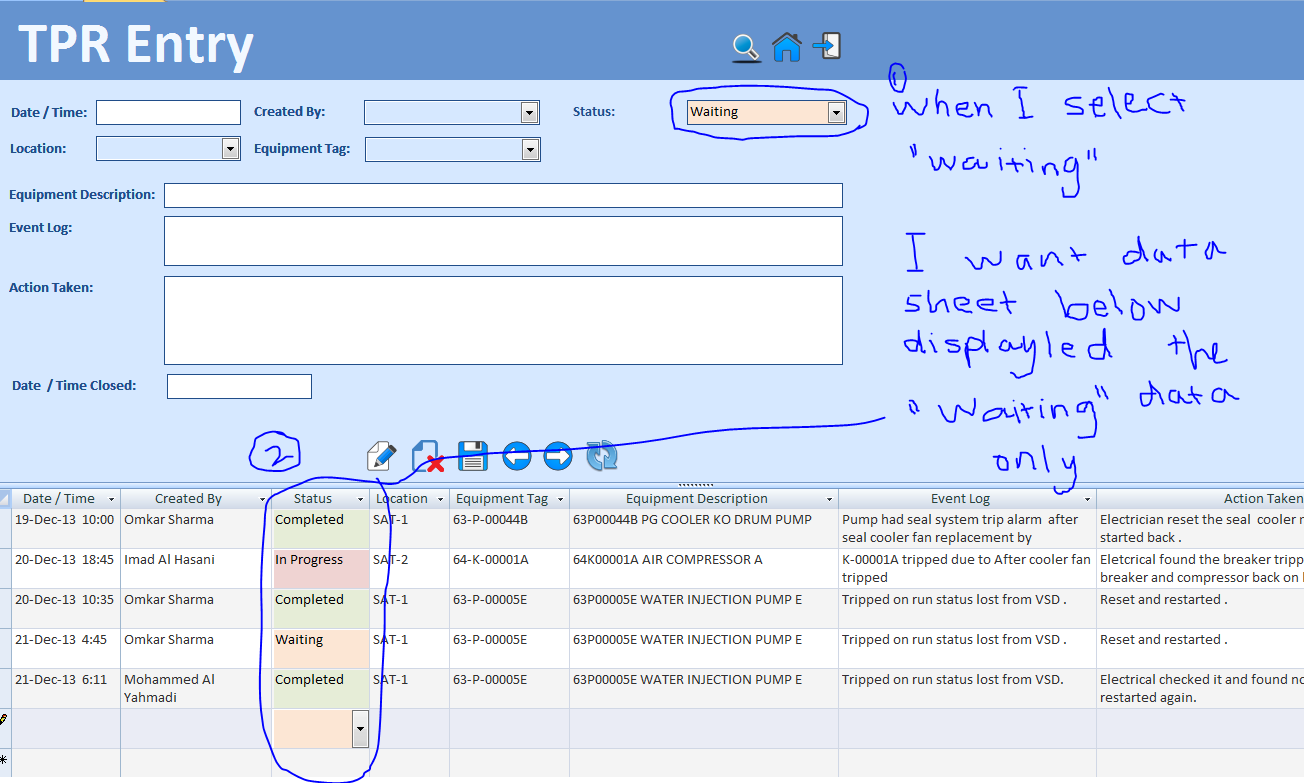Select the 63-P-00044B equipment tag cell
This screenshot has height=783, width=1304.
point(510,529)
